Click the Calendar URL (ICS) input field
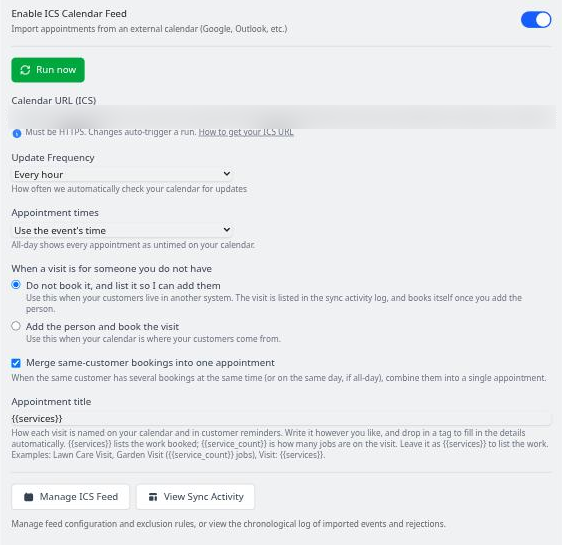562x545 pixels. pyautogui.click(x=283, y=117)
